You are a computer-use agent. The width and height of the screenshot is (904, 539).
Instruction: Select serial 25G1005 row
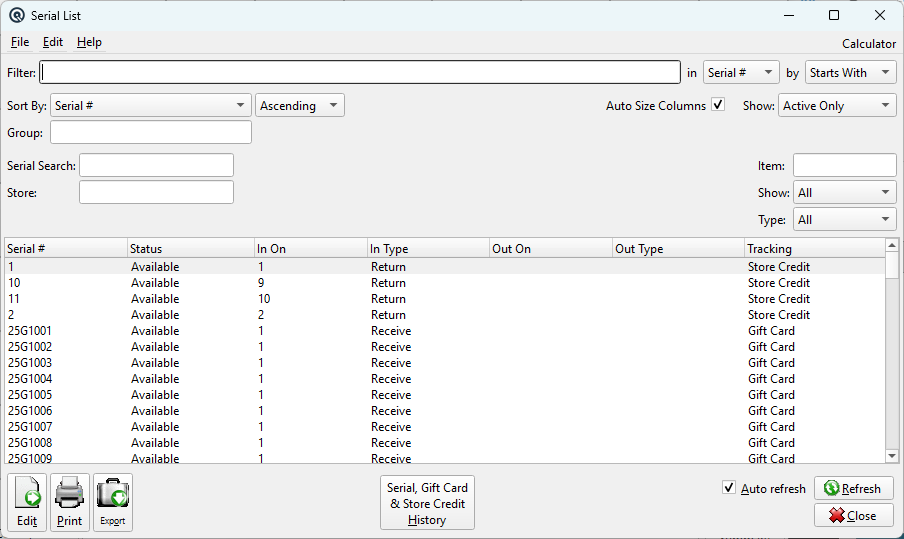coord(445,395)
